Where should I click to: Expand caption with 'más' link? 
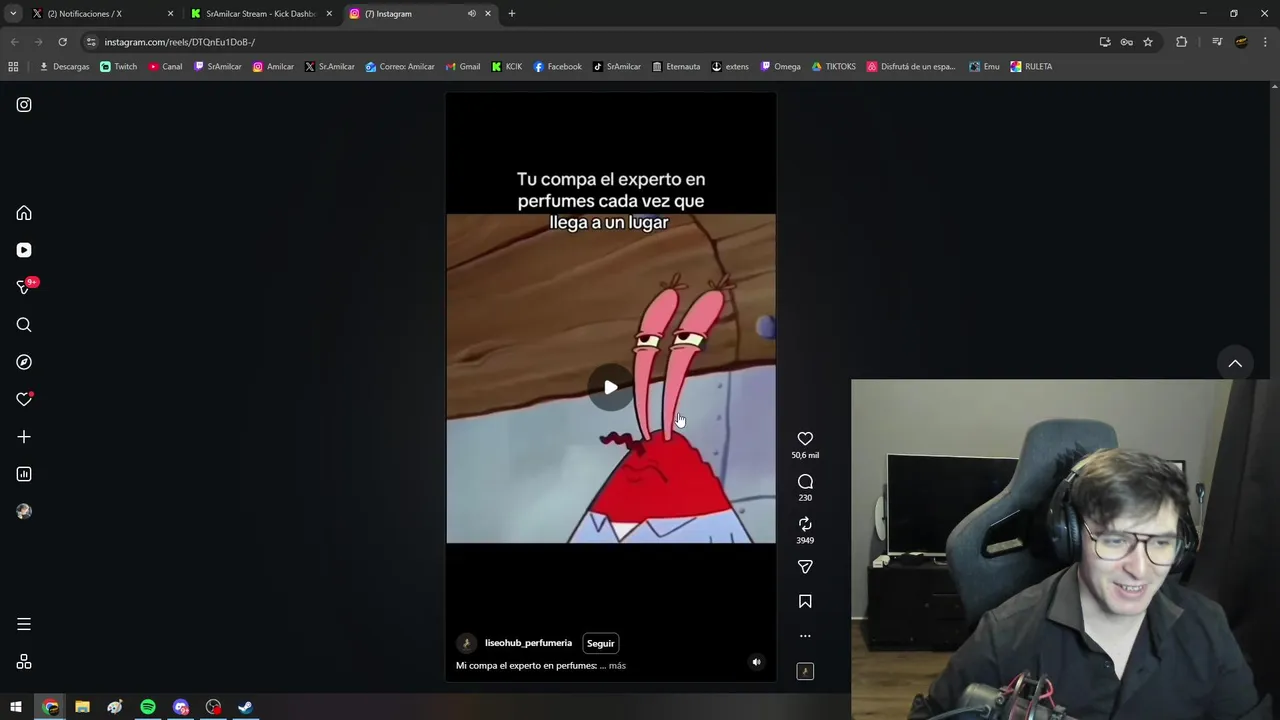[x=617, y=666]
